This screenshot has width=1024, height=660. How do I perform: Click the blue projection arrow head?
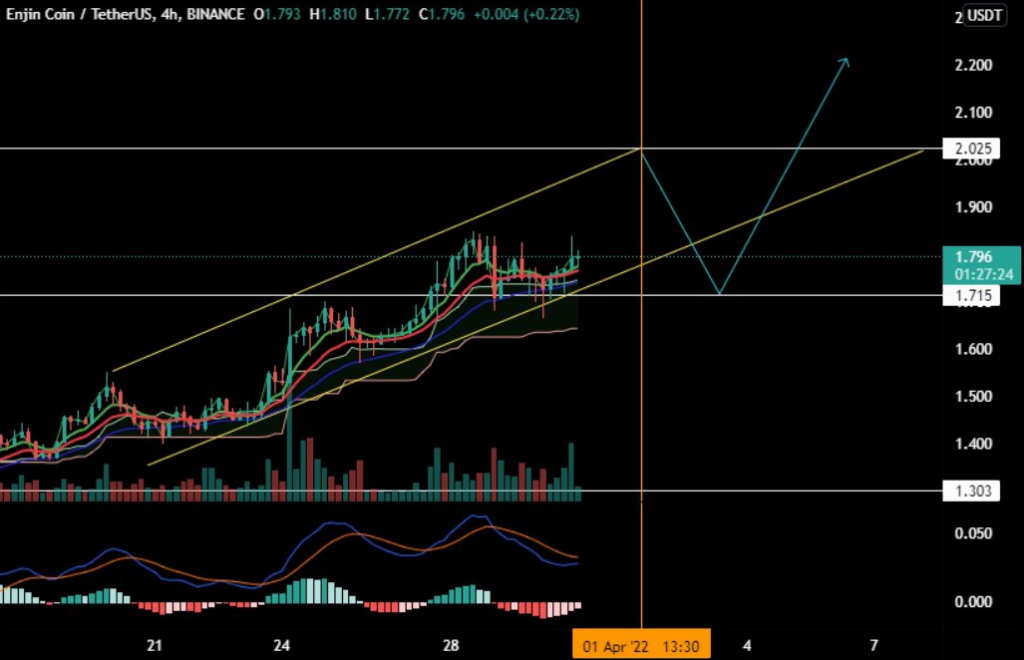click(x=846, y=61)
